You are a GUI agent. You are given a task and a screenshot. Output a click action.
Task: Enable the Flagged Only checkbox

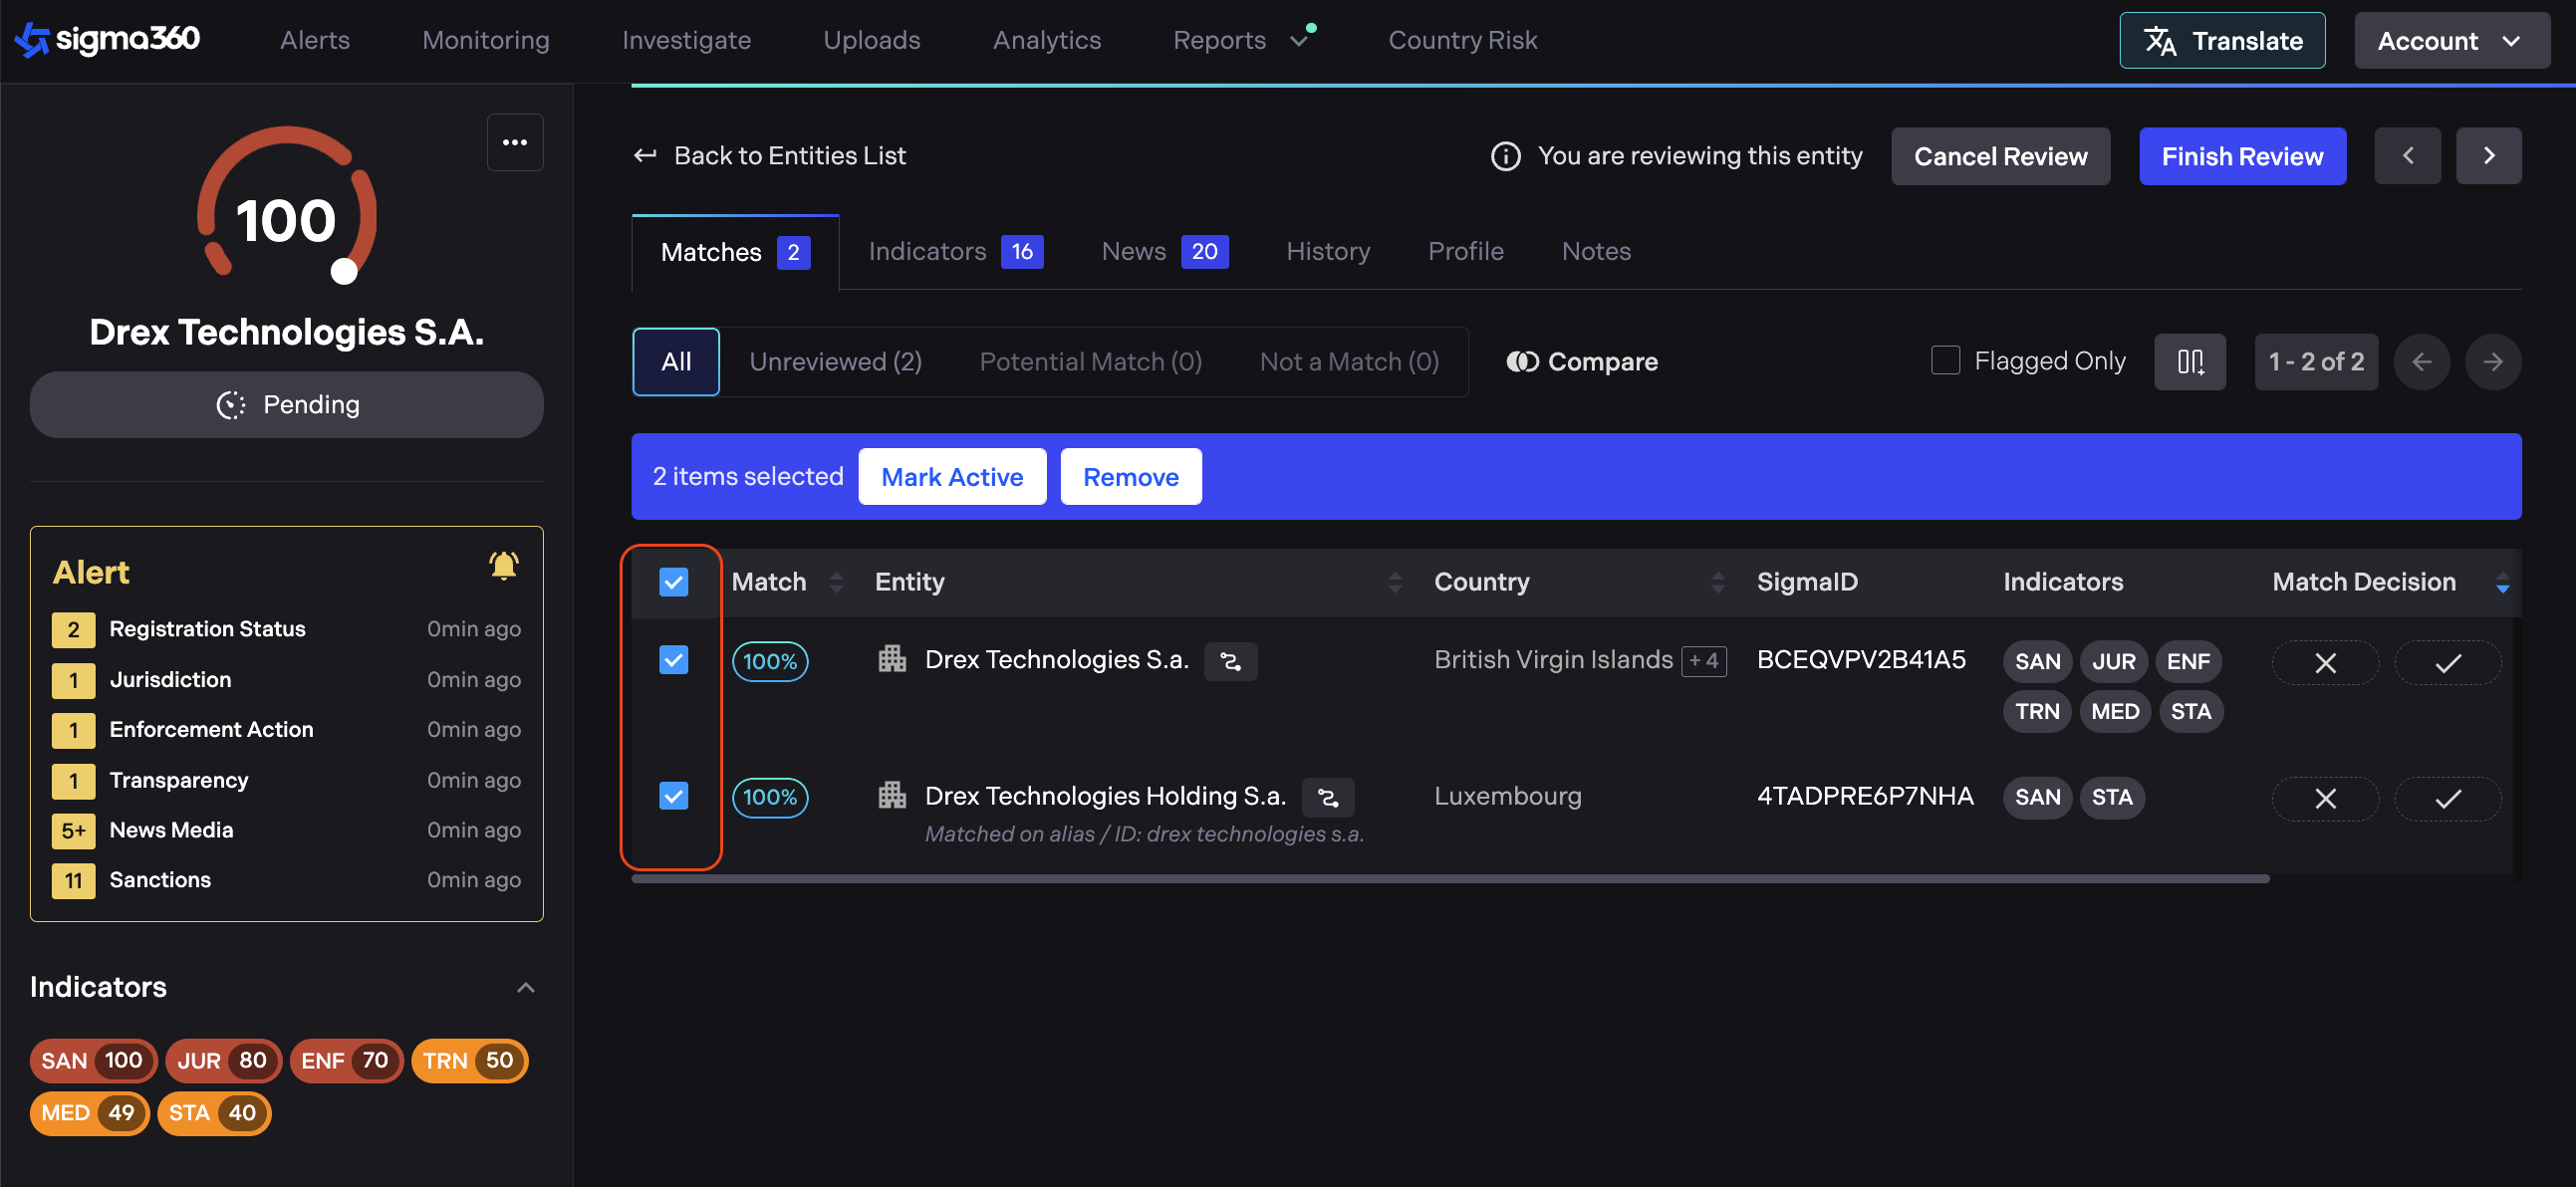click(1944, 361)
